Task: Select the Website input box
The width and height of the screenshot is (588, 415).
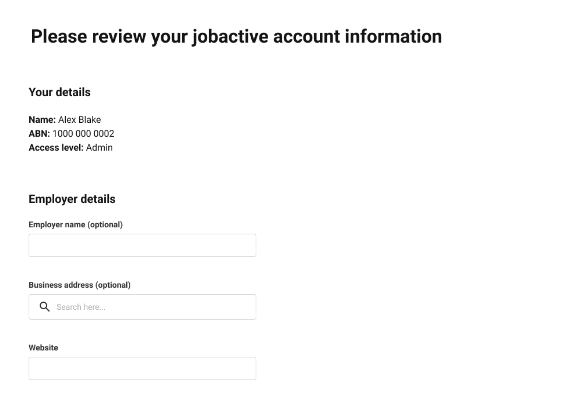Action: [142, 368]
